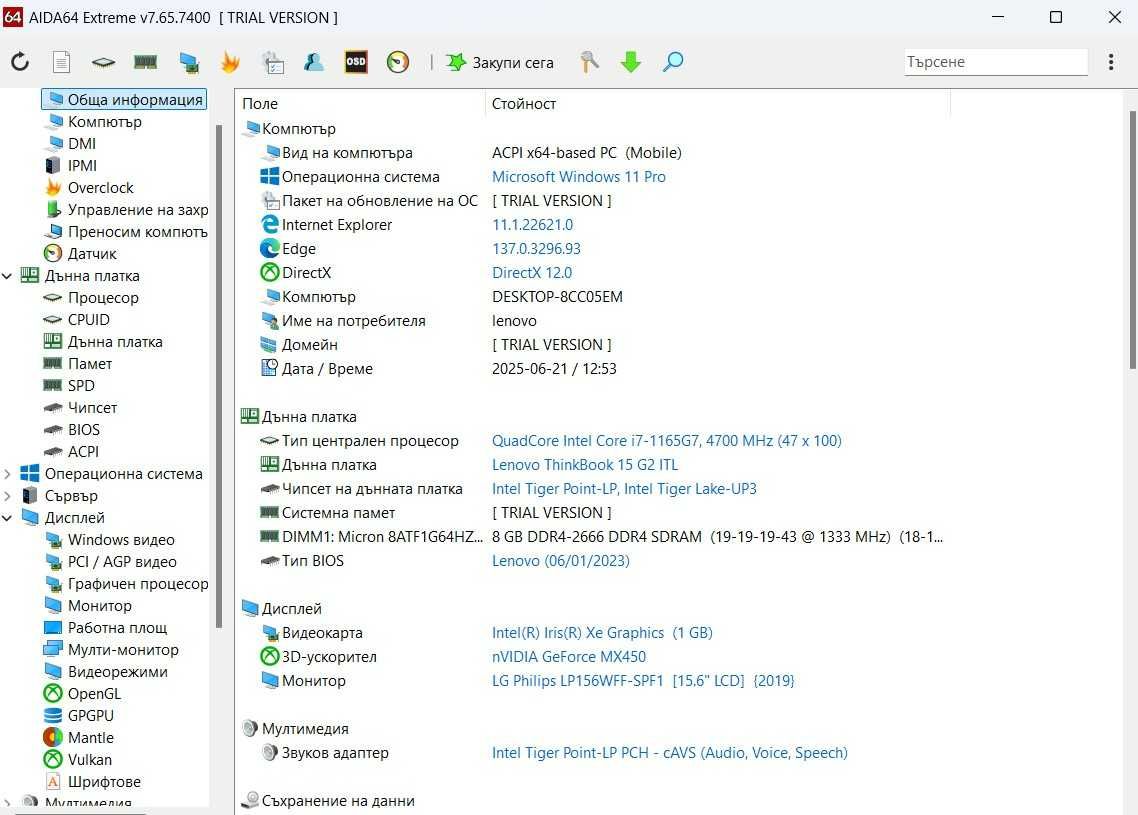The width and height of the screenshot is (1138, 815).
Task: Open the Report page icon
Action: [x=62, y=62]
